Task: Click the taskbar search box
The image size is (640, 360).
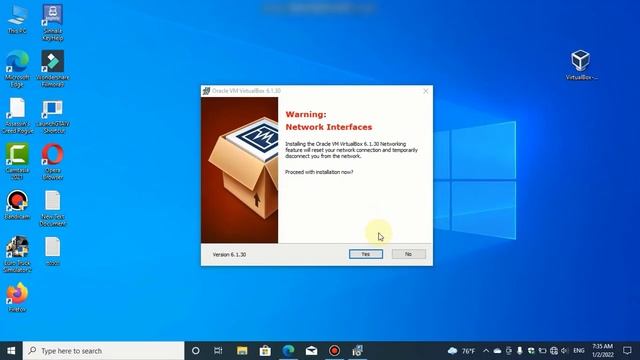Action: click(104, 351)
